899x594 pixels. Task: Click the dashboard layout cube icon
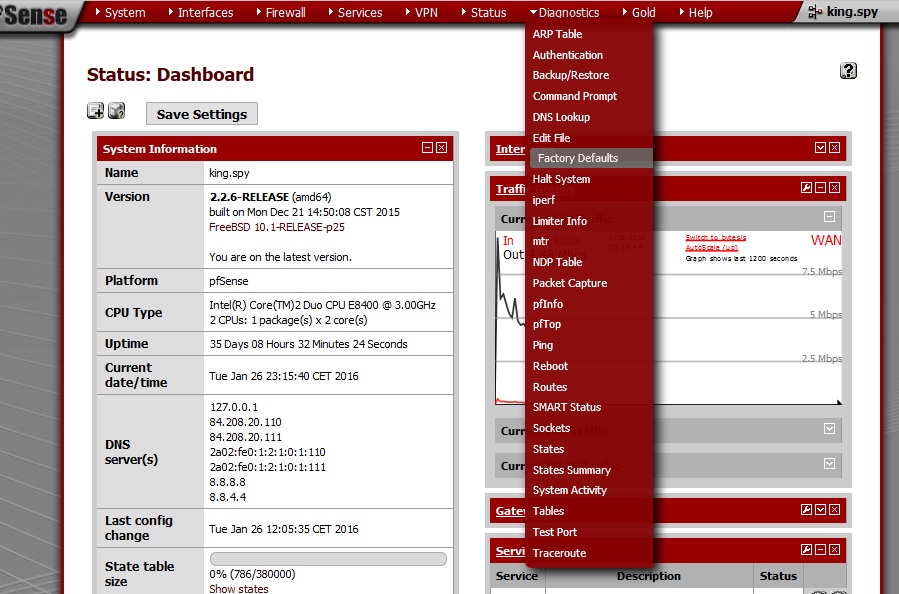116,110
